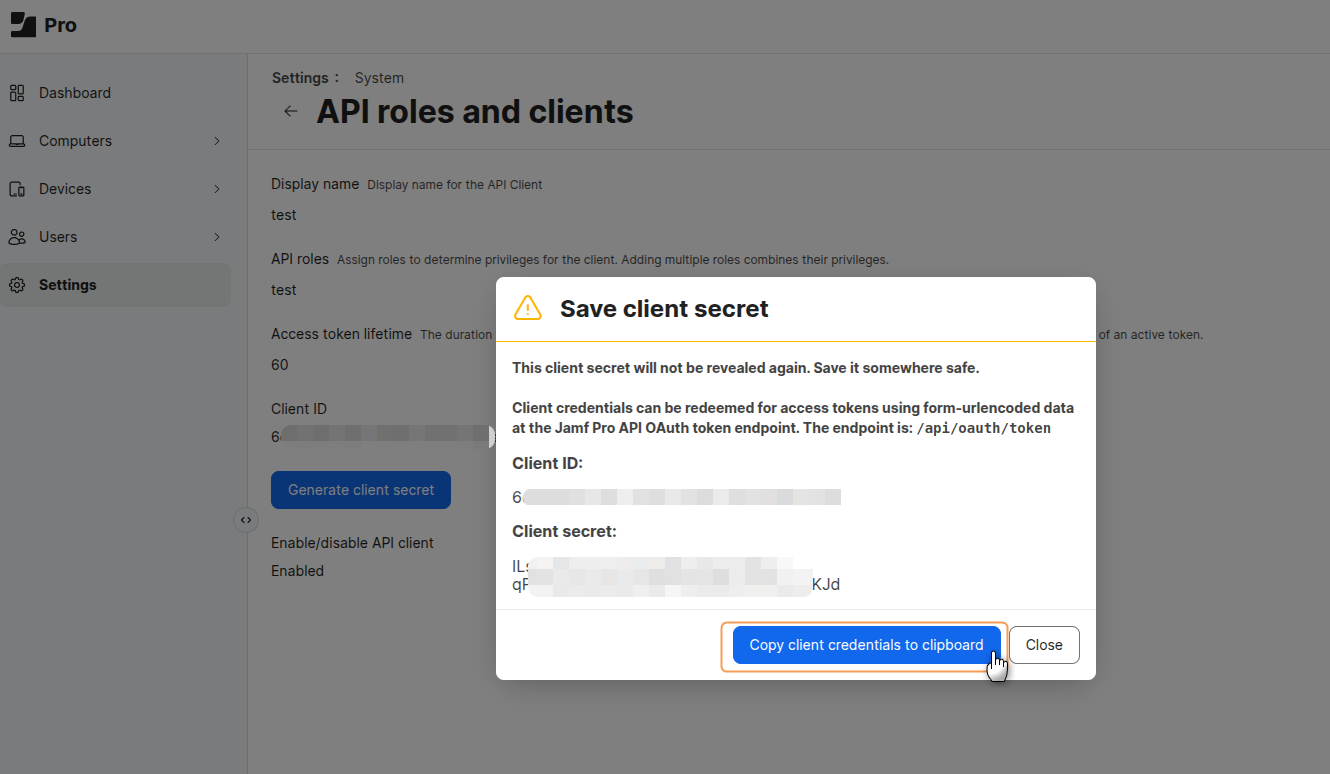Click the Devices icon in sidebar

(17, 189)
